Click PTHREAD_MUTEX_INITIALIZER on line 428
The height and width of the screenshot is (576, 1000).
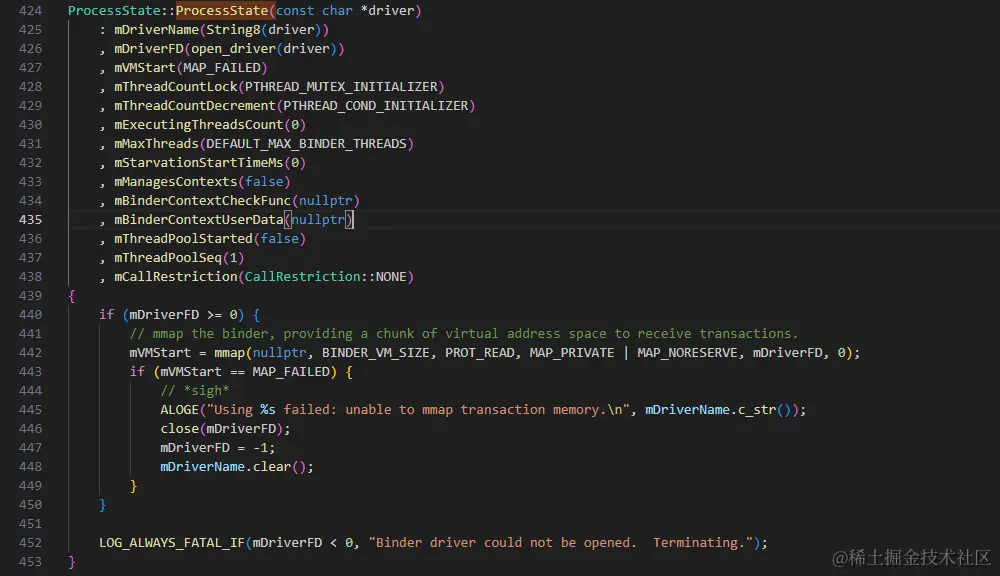click(341, 87)
